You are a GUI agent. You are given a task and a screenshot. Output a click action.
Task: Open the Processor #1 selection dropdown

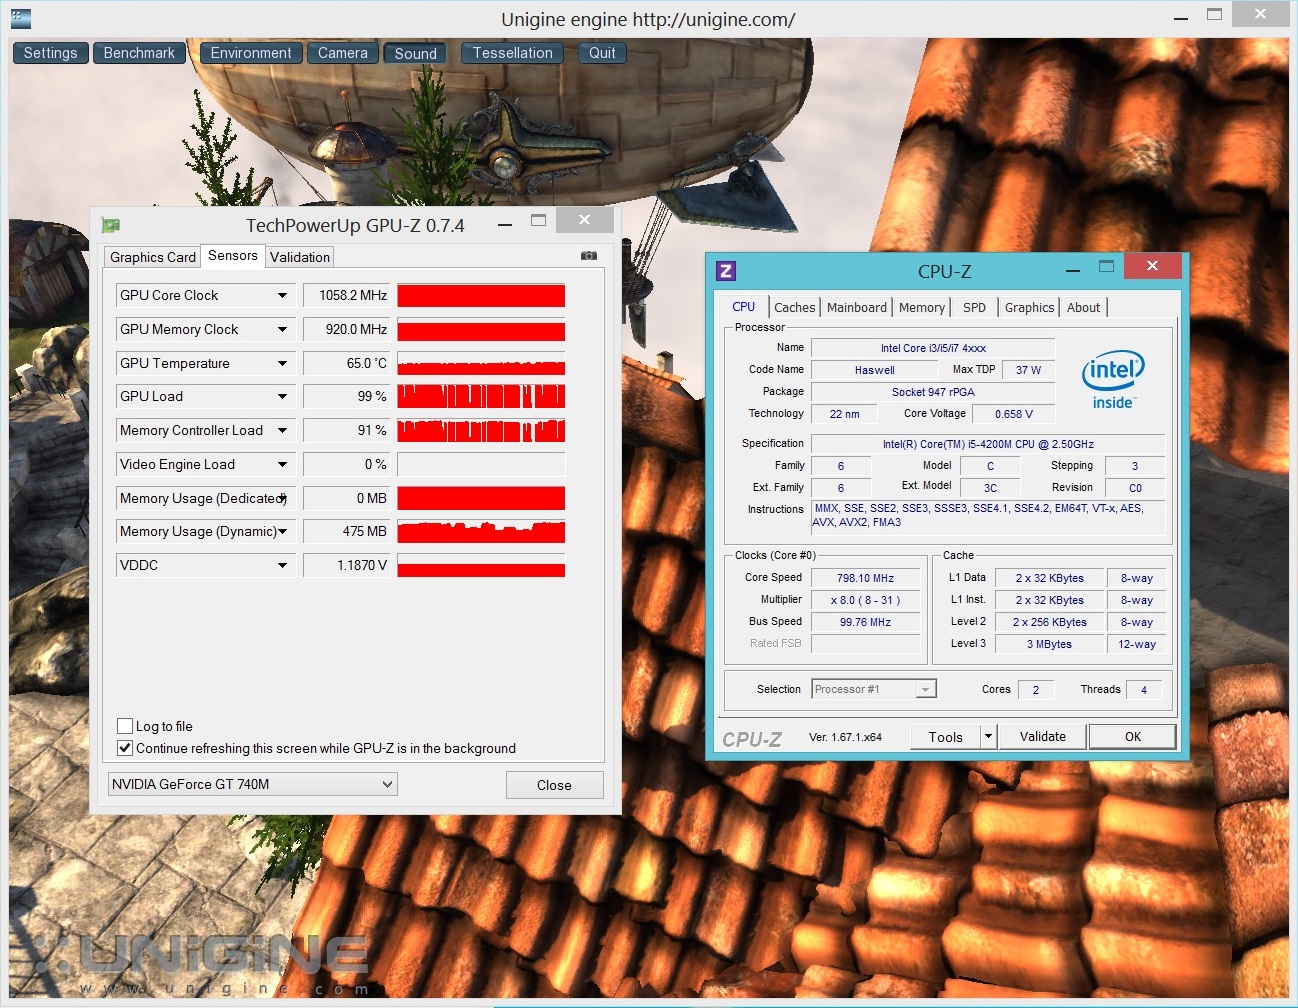[874, 689]
